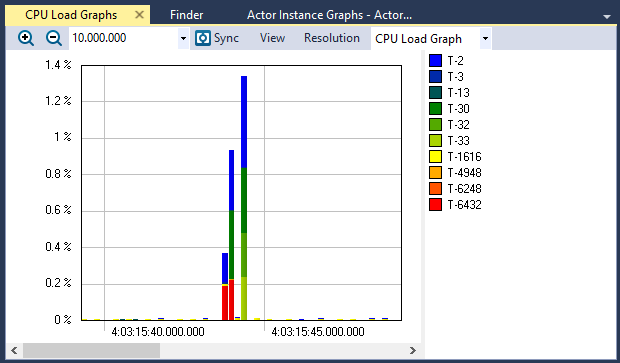This screenshot has height=363, width=620.
Task: Click the zoom in magnifier icon
Action: [x=26, y=38]
